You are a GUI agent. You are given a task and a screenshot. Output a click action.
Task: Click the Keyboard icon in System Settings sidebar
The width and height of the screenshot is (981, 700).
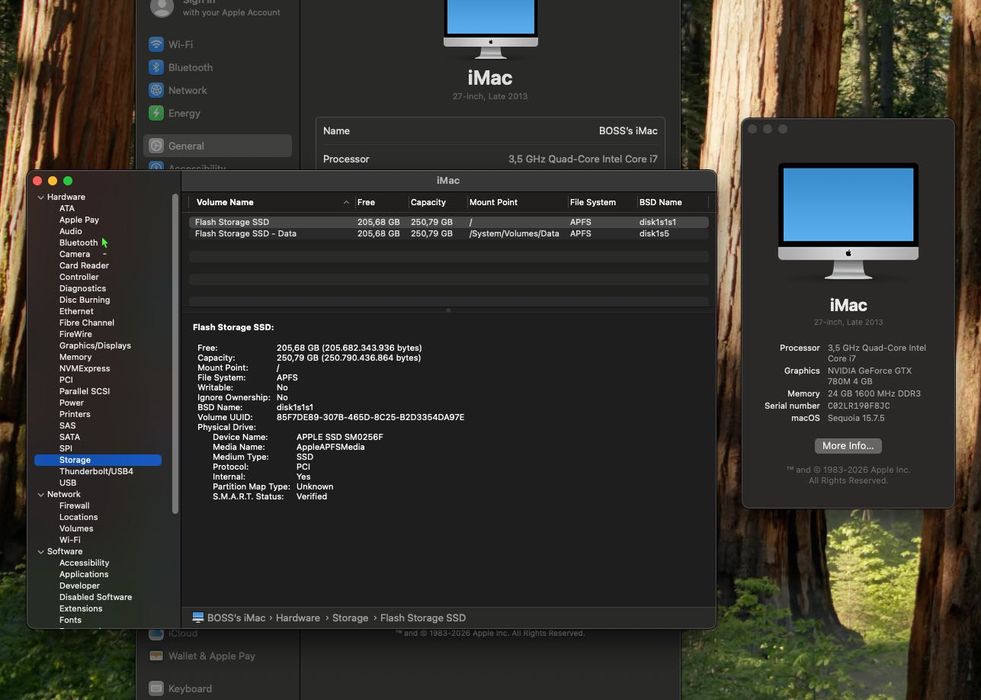tap(156, 688)
